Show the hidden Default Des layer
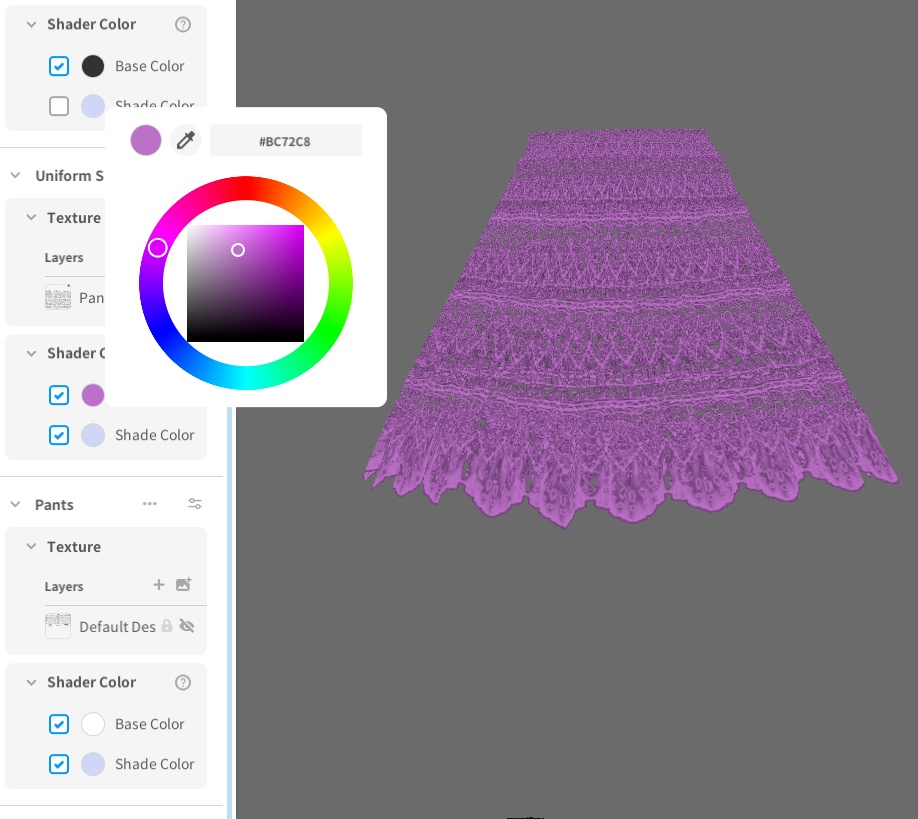The width and height of the screenshot is (918, 819). coord(187,626)
